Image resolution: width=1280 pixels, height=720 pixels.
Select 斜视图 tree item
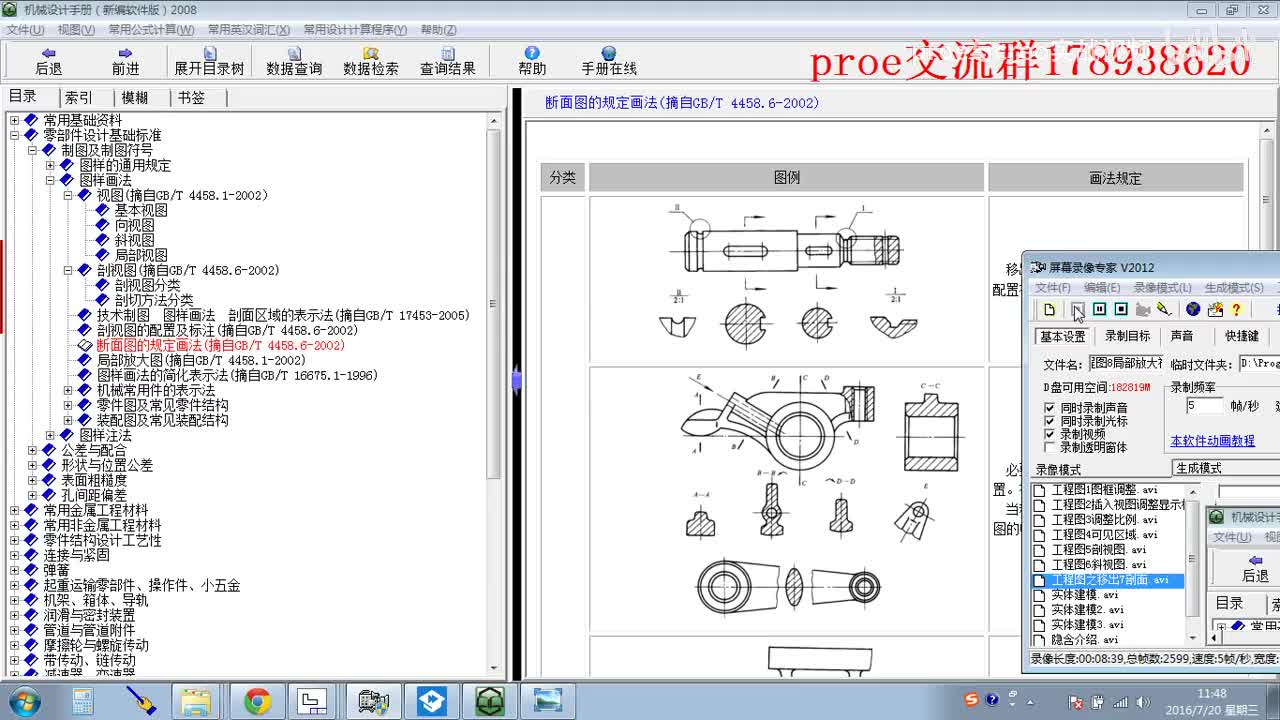(134, 240)
